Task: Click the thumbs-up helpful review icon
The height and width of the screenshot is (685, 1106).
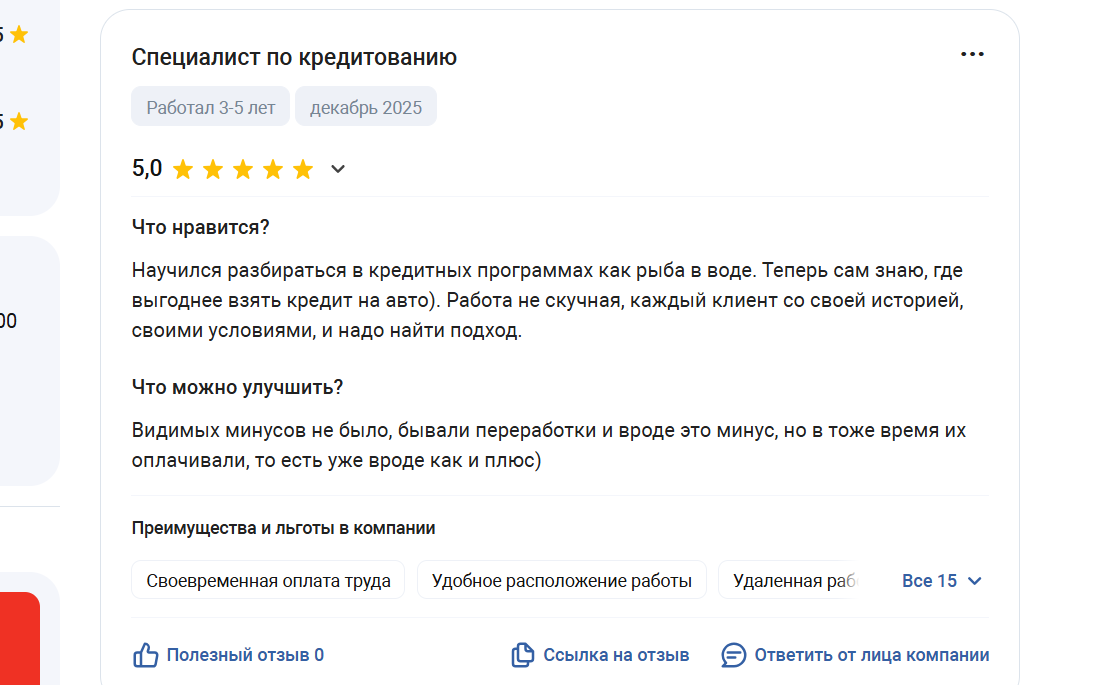Action: [146, 656]
